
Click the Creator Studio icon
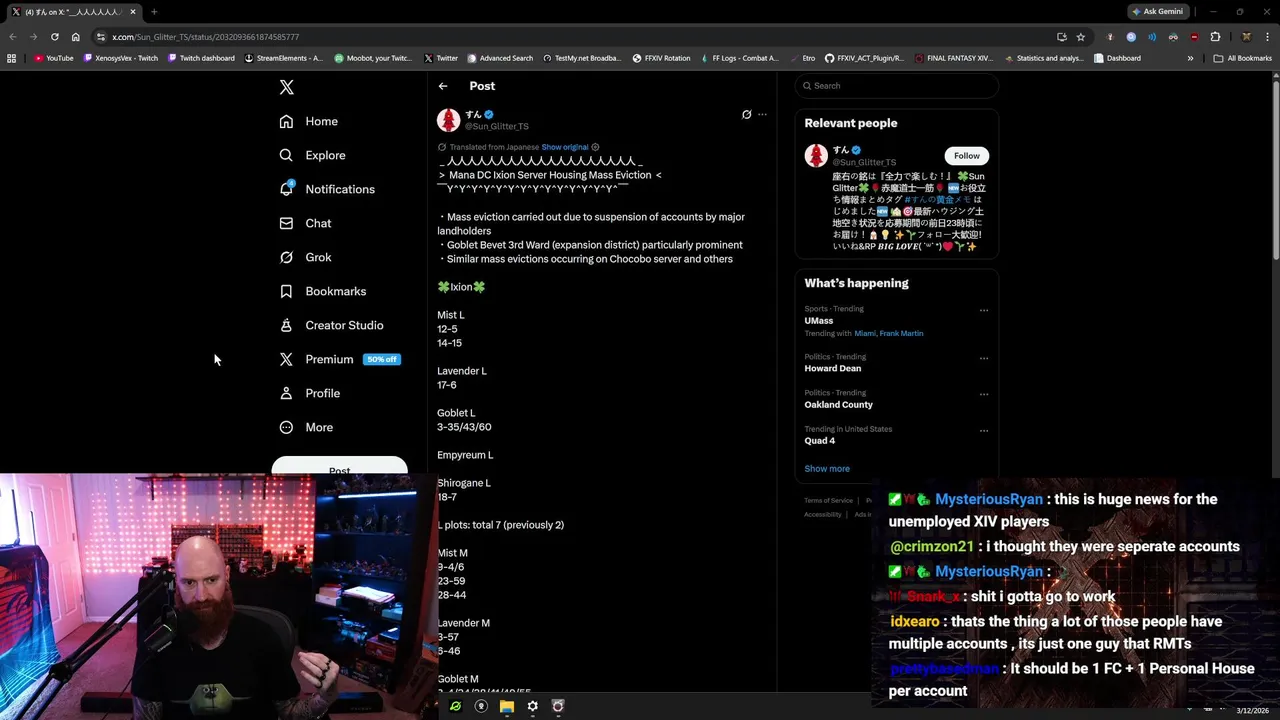point(286,325)
